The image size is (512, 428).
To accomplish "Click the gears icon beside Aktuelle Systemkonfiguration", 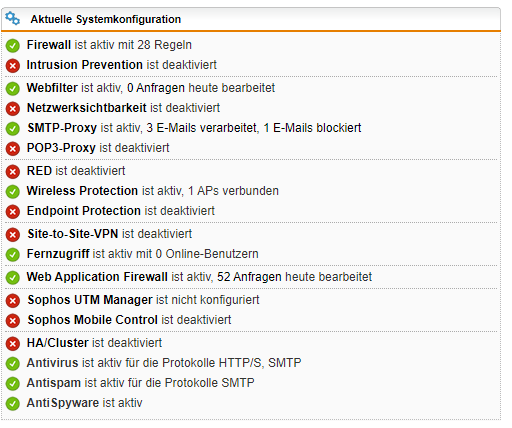I will click(x=12, y=18).
